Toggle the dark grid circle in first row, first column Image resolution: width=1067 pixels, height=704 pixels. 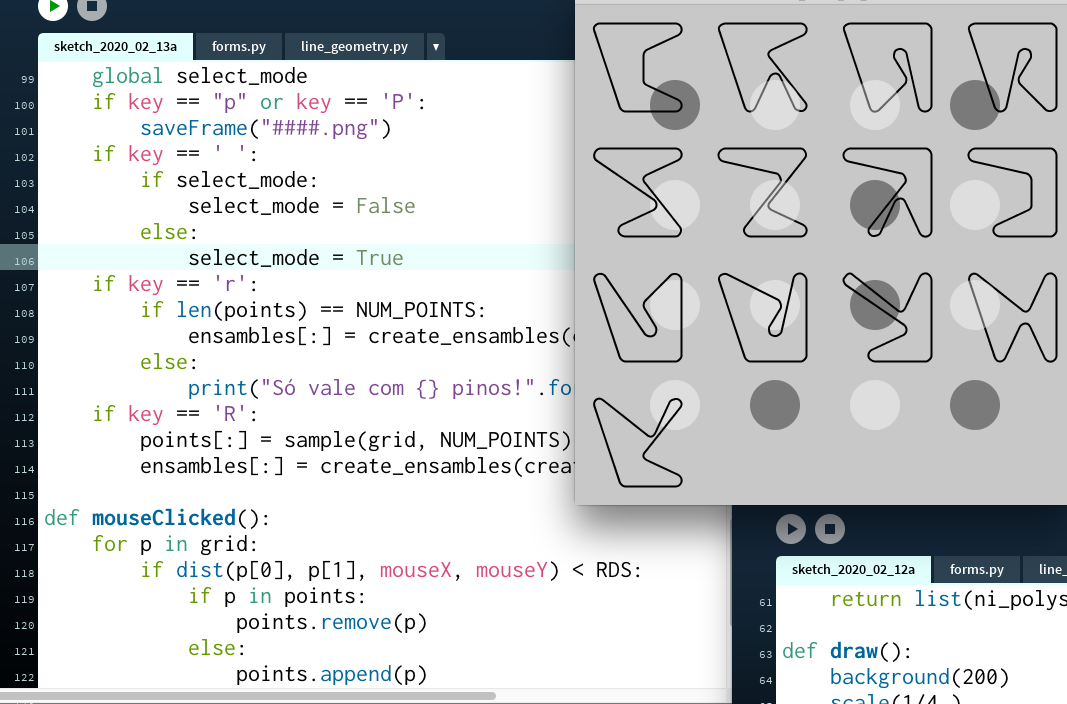coord(675,105)
